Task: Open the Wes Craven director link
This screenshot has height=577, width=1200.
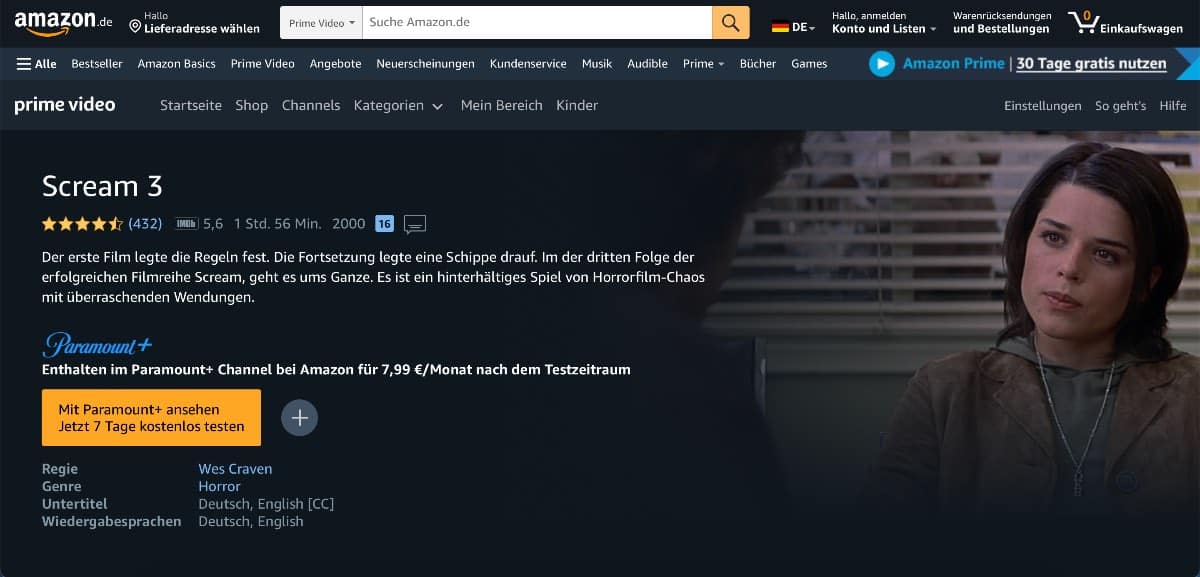Action: (x=235, y=469)
